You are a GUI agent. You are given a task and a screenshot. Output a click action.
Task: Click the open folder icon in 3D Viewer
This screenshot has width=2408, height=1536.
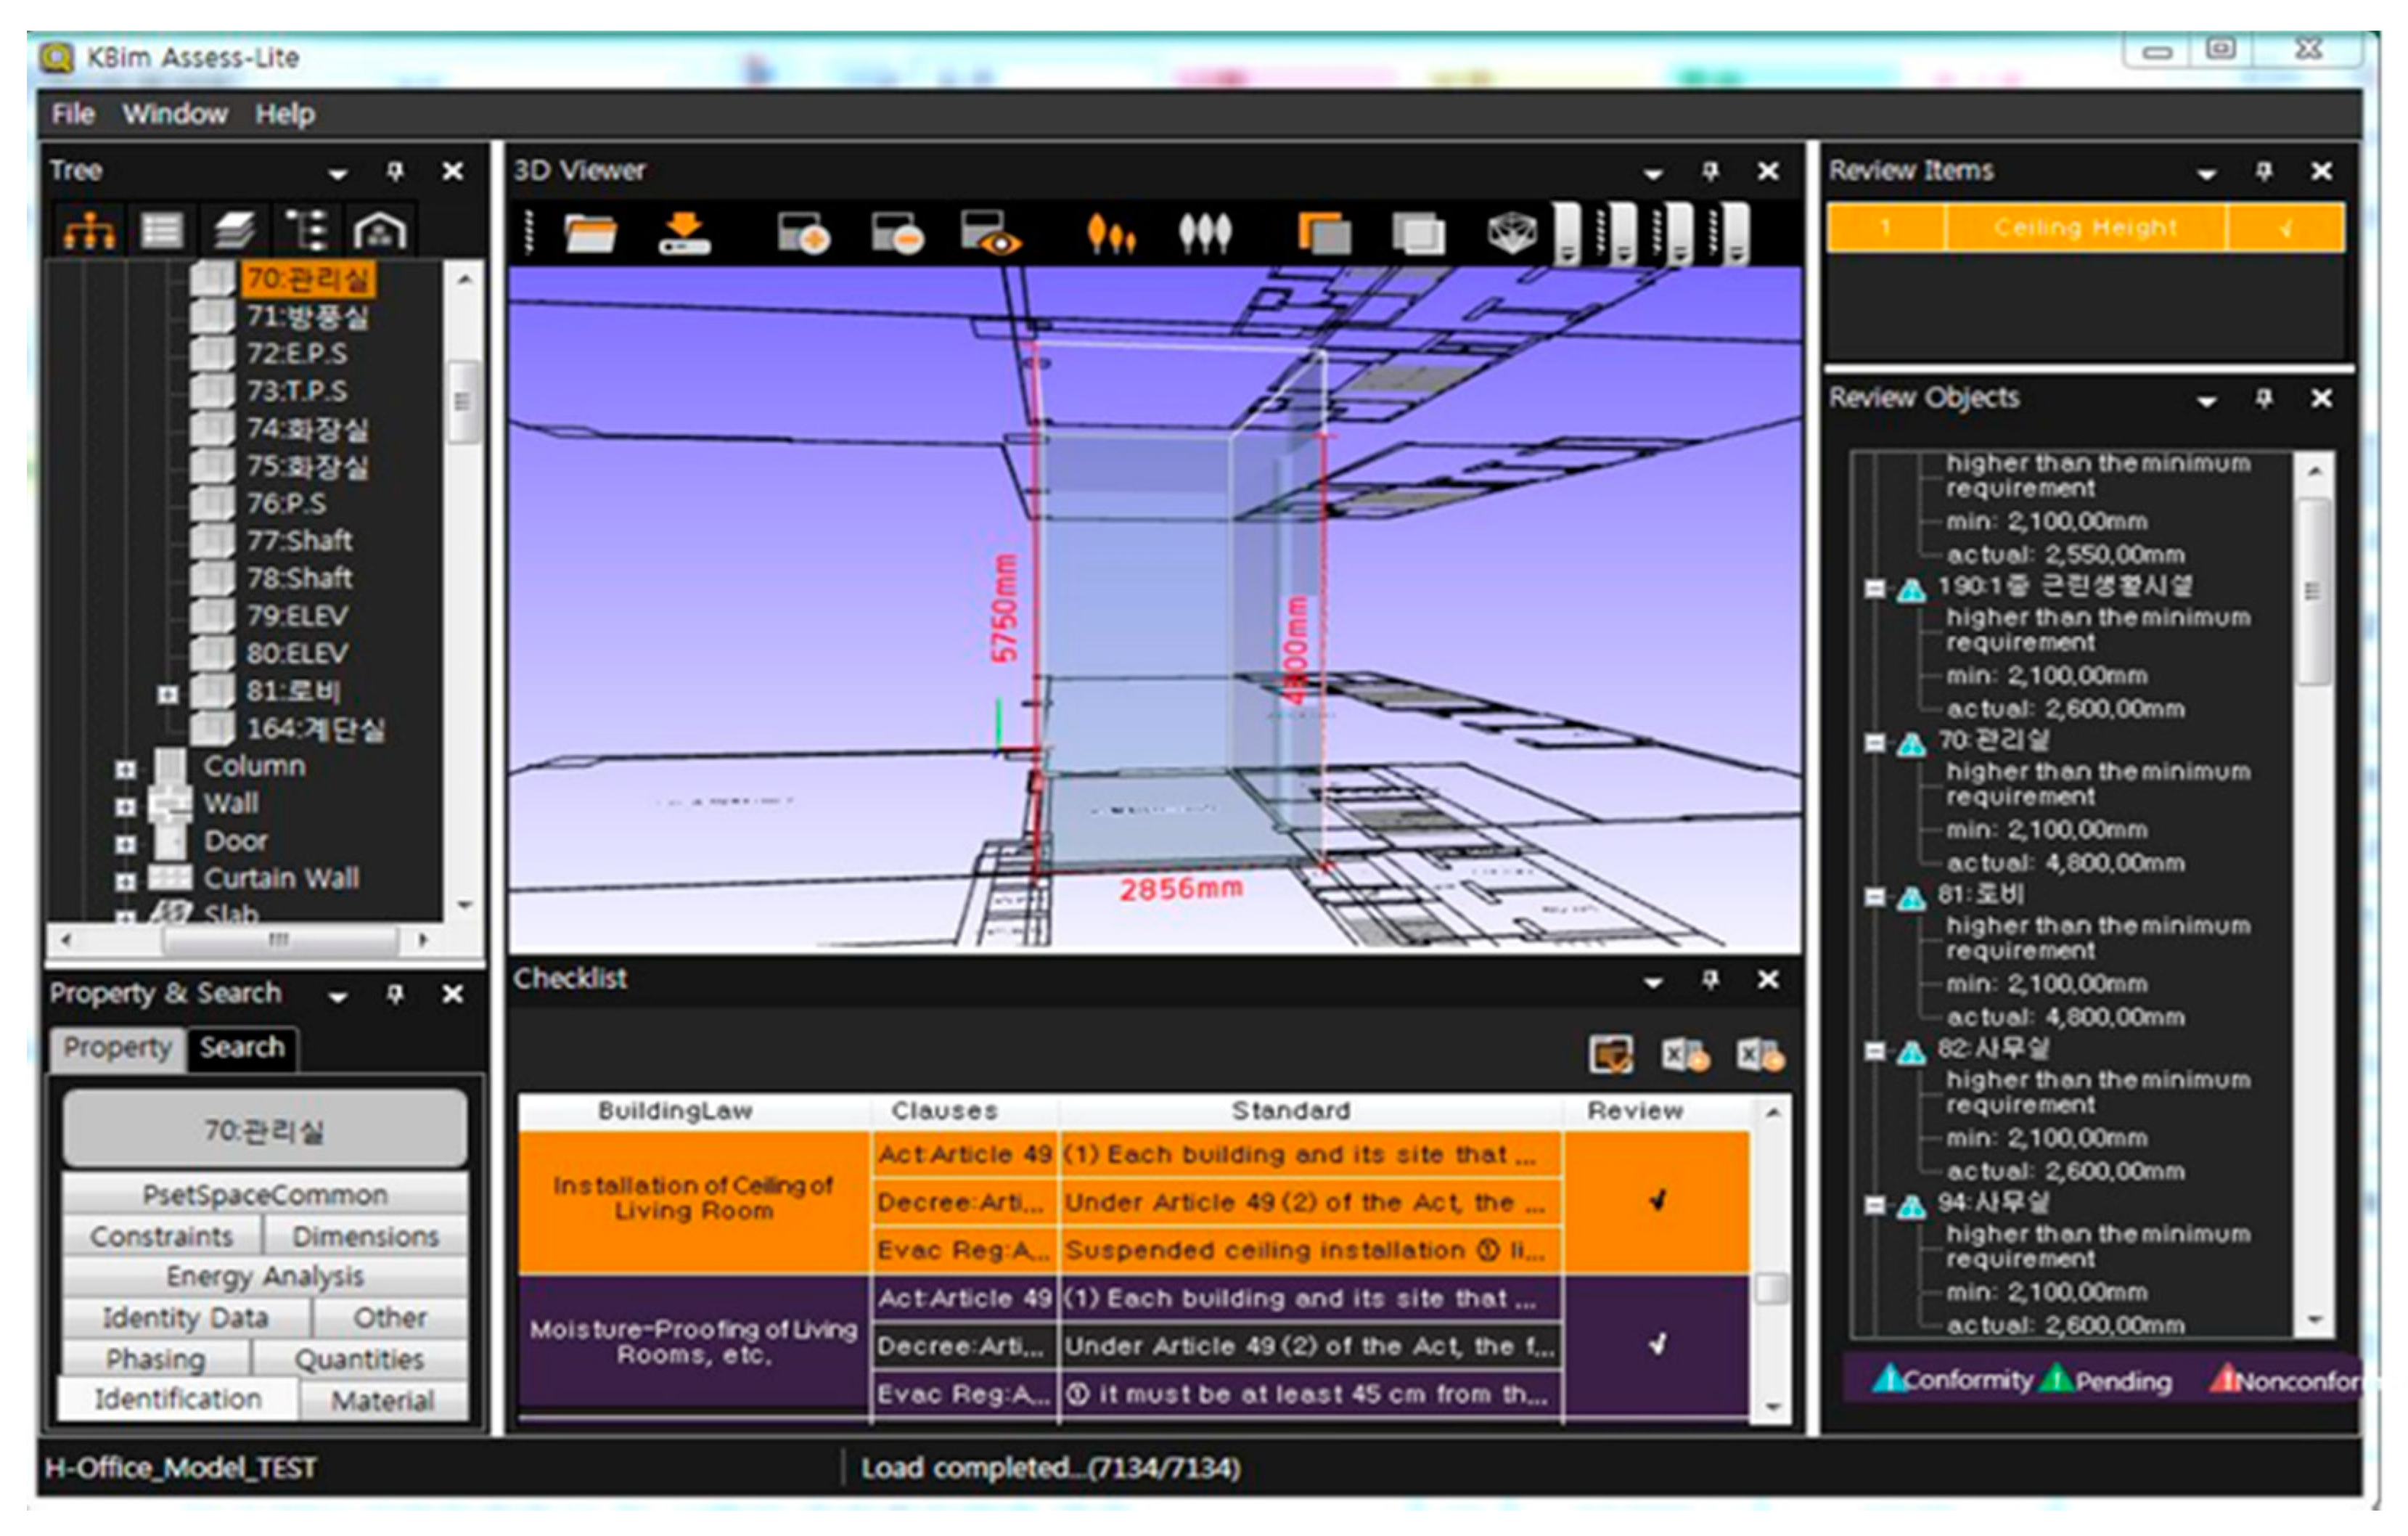590,234
